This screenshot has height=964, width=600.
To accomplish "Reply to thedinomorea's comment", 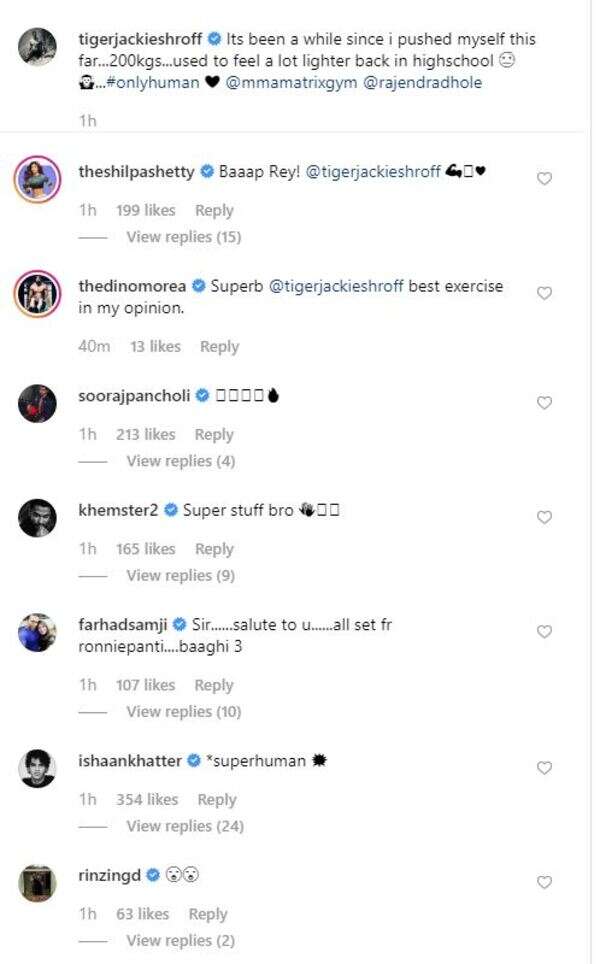I will click(x=219, y=346).
